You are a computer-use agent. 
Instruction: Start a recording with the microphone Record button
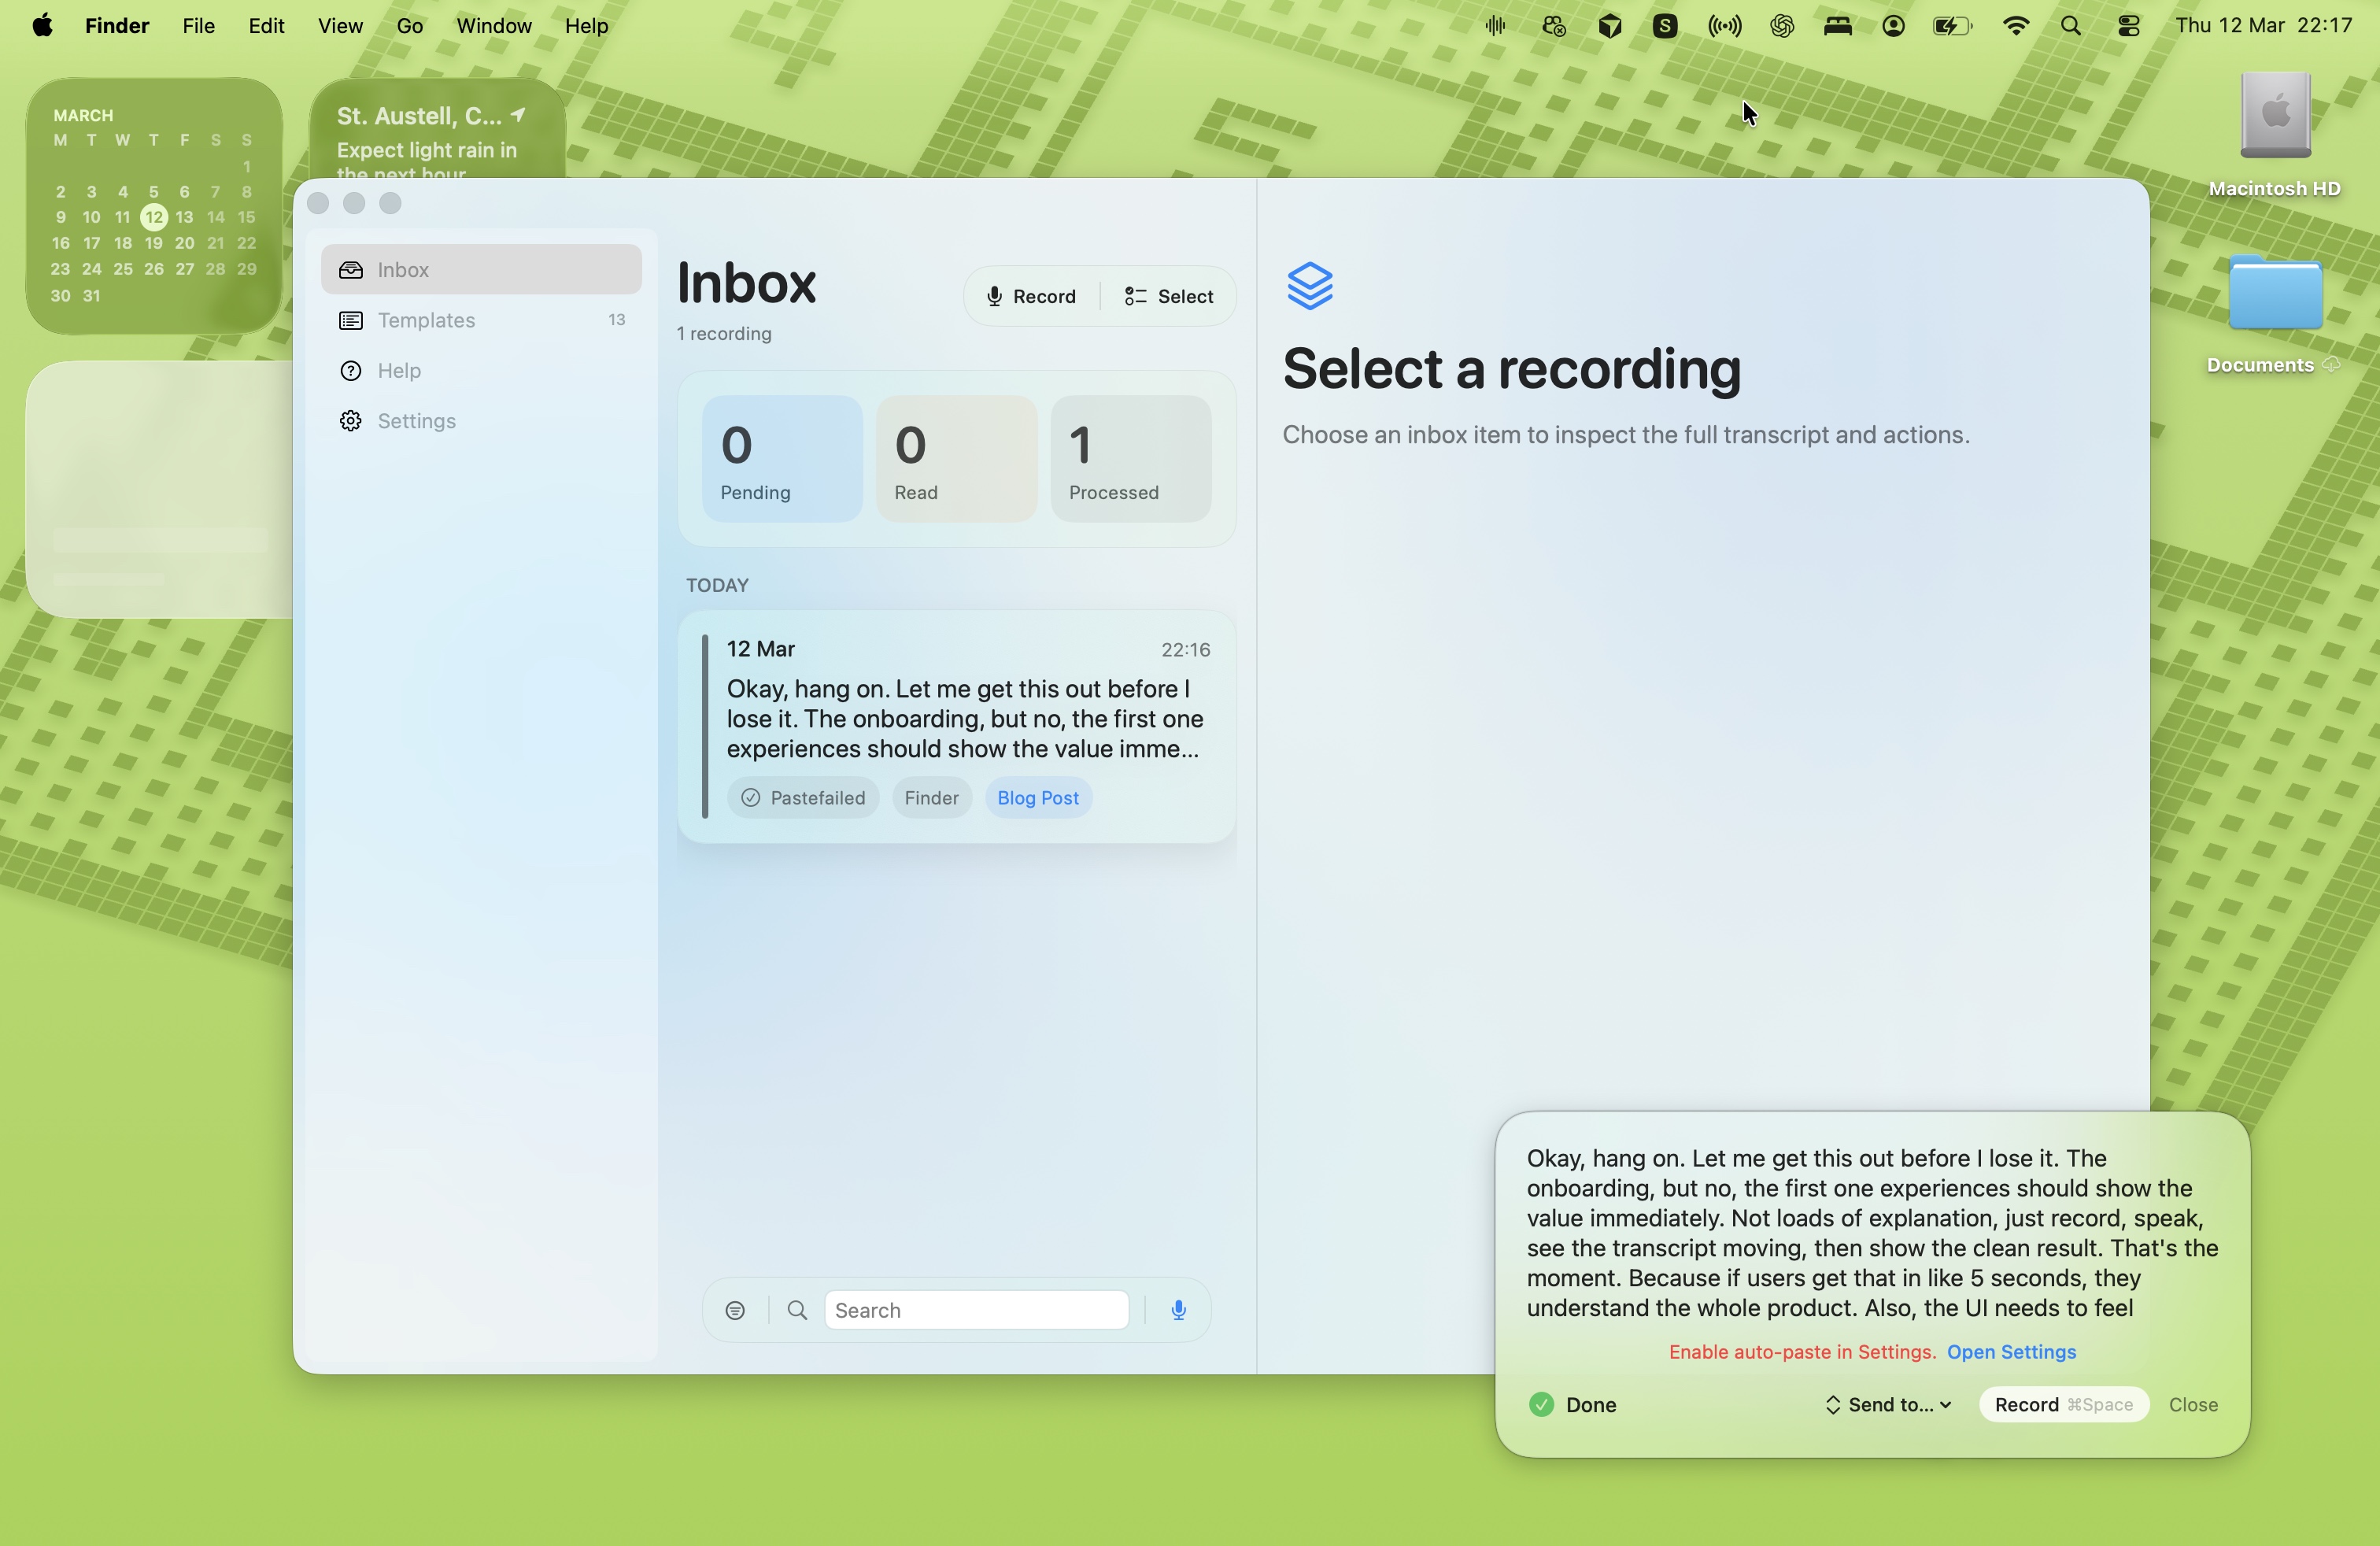pyautogui.click(x=1031, y=296)
